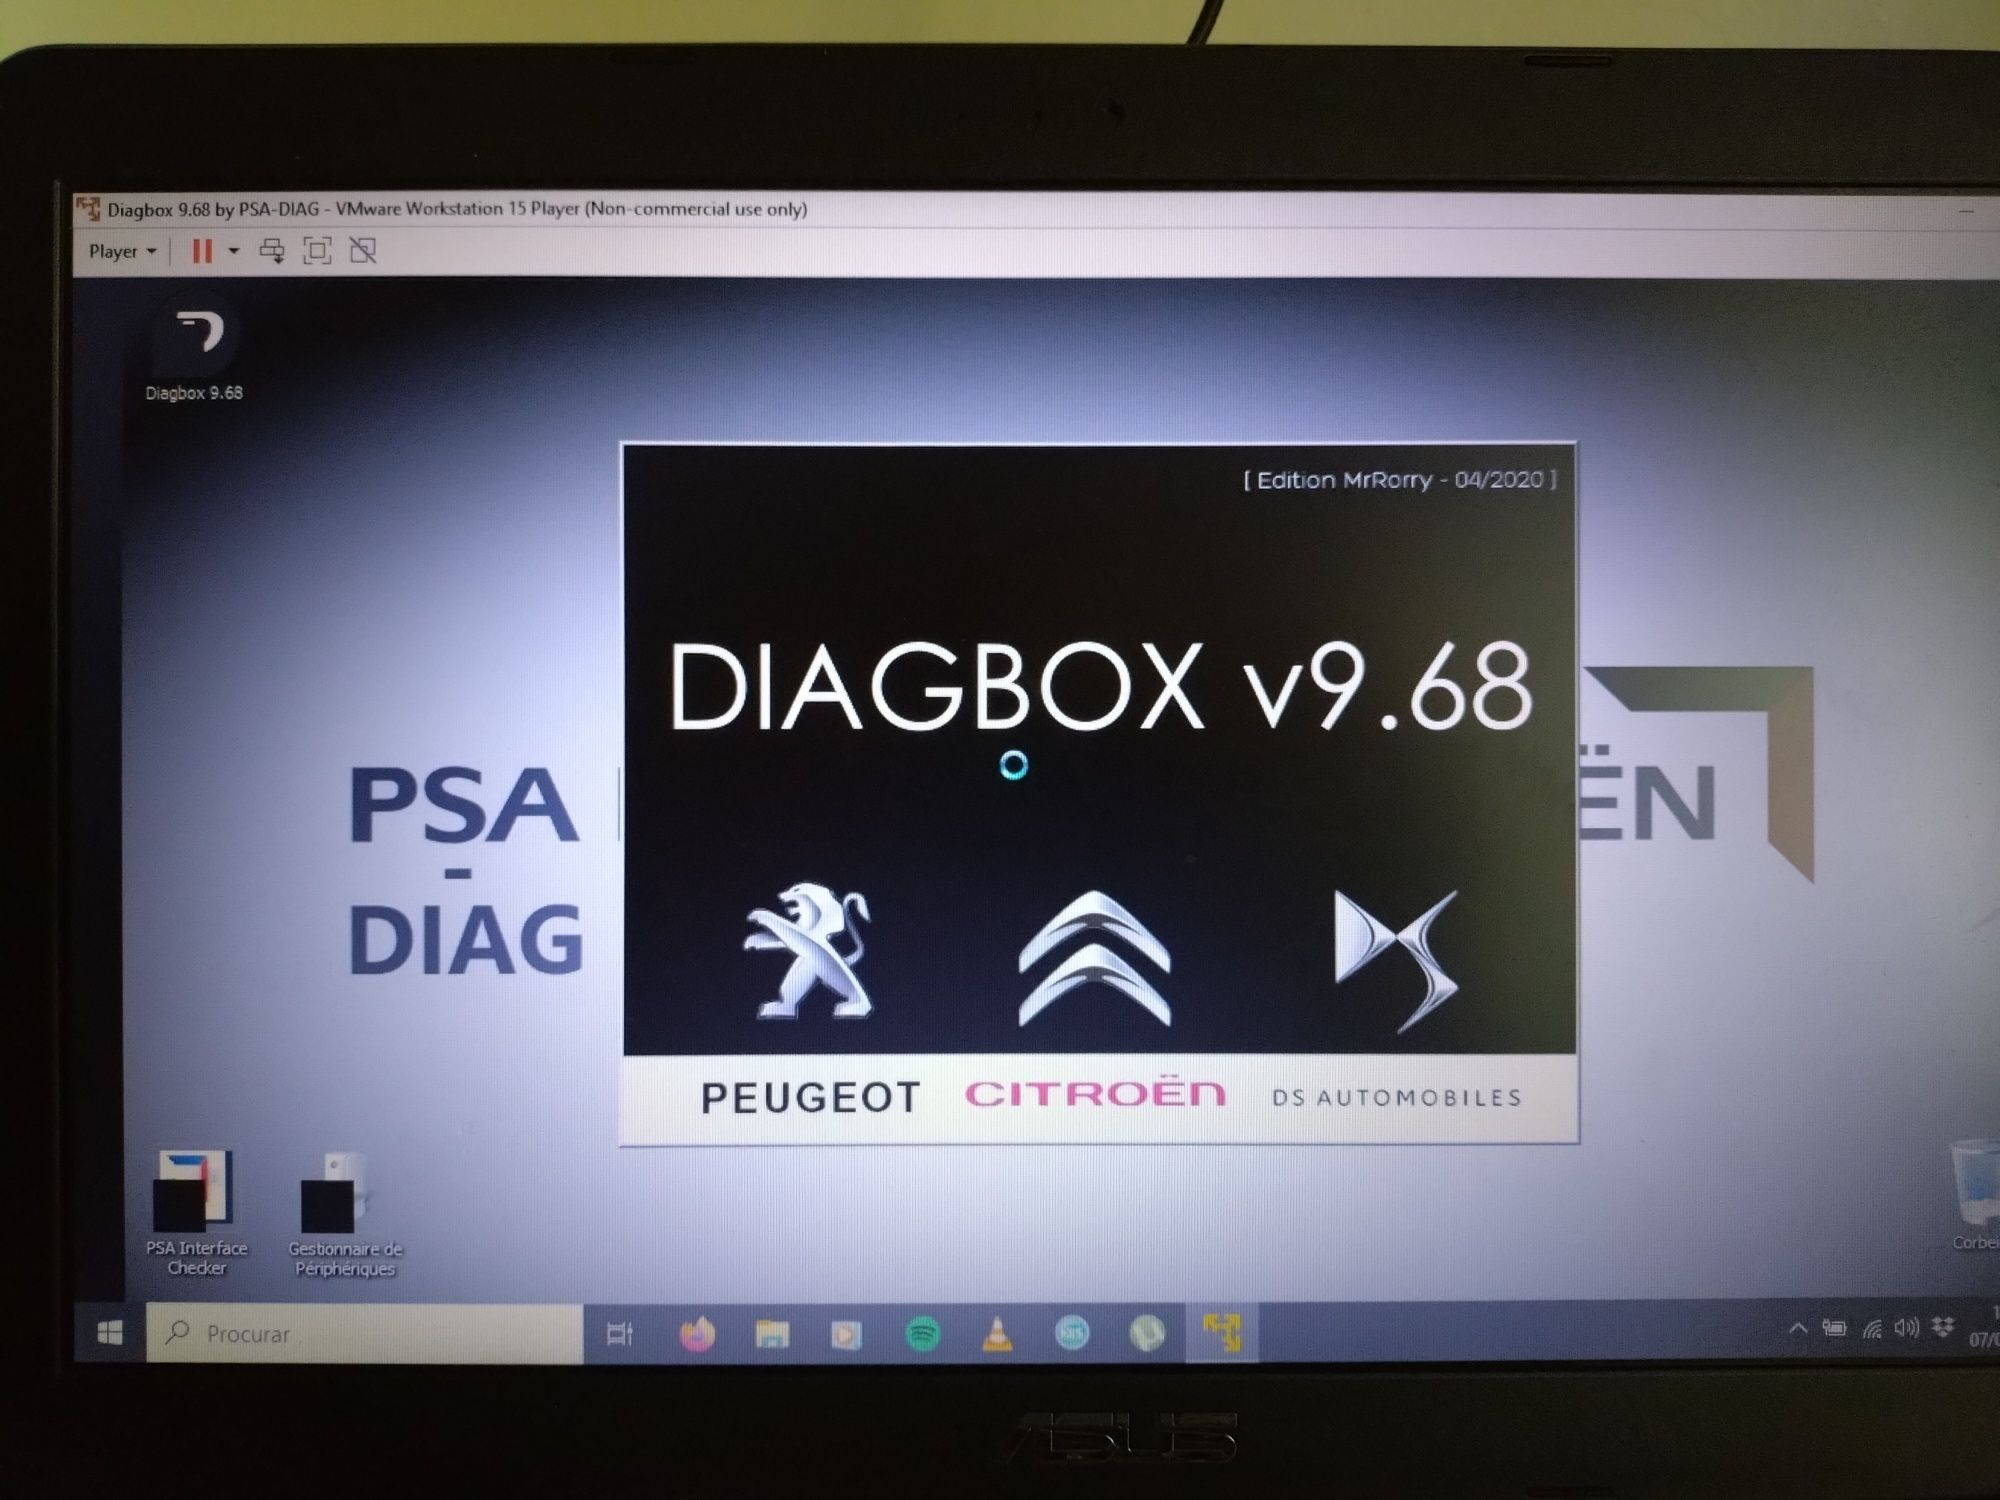2000x1500 pixels.
Task: Click the blue round taskbar app icon
Action: click(x=1072, y=1333)
